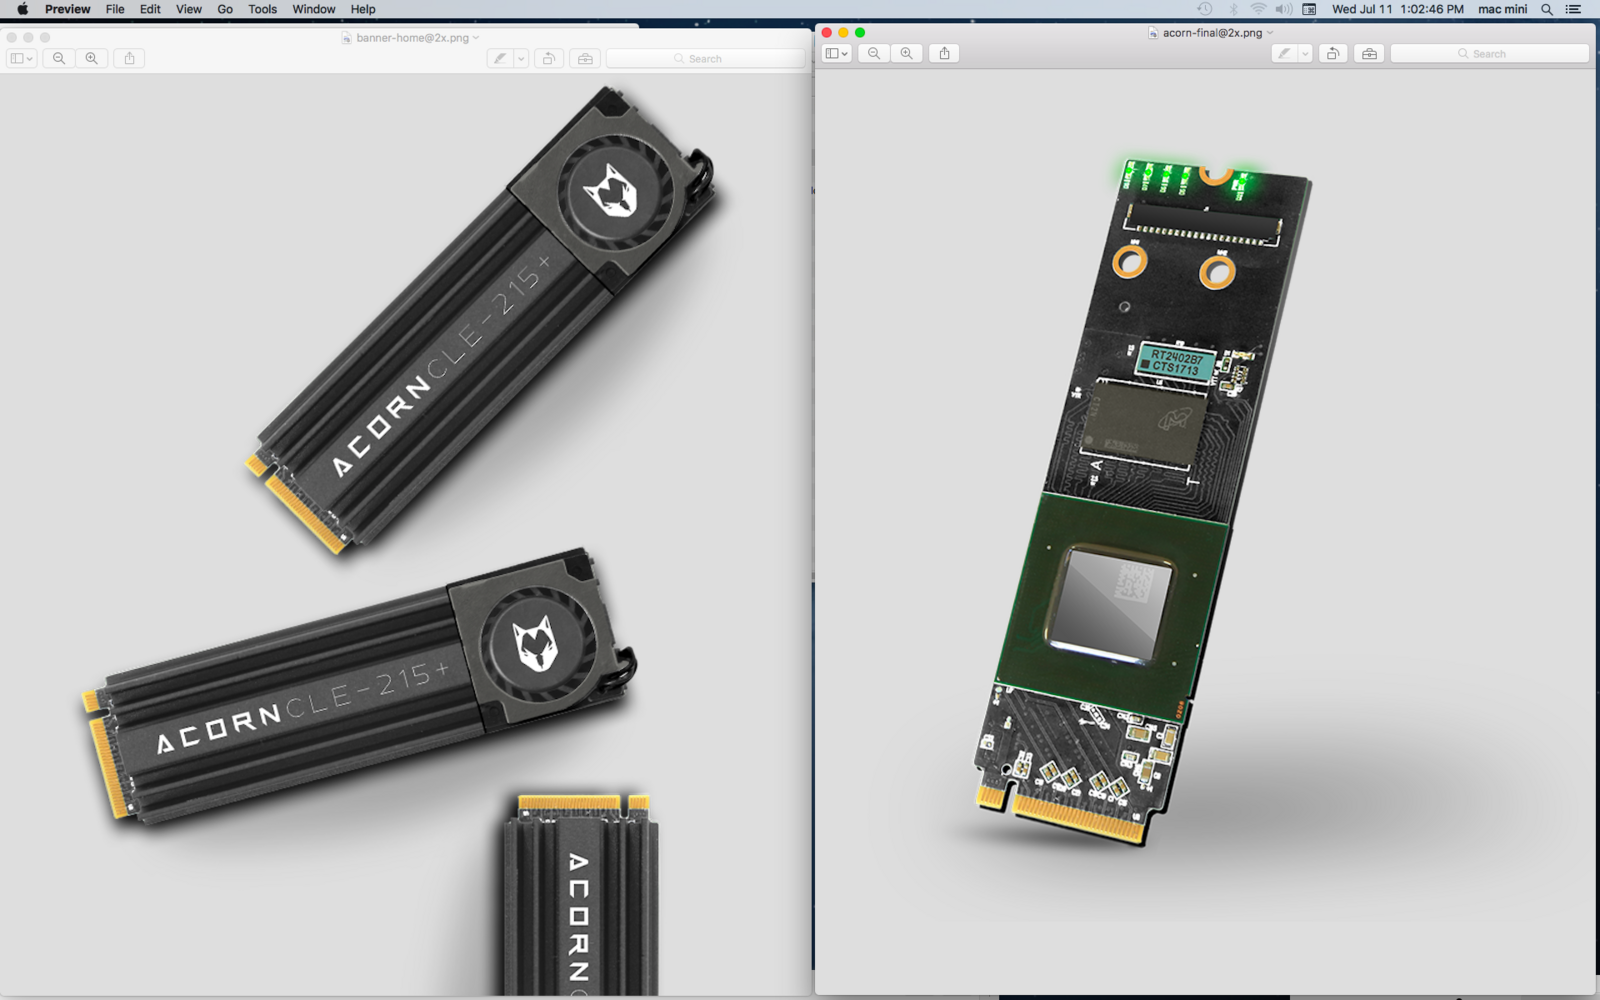The width and height of the screenshot is (1600, 1000).
Task: Close the acorn-final window
Action: pyautogui.click(x=827, y=32)
